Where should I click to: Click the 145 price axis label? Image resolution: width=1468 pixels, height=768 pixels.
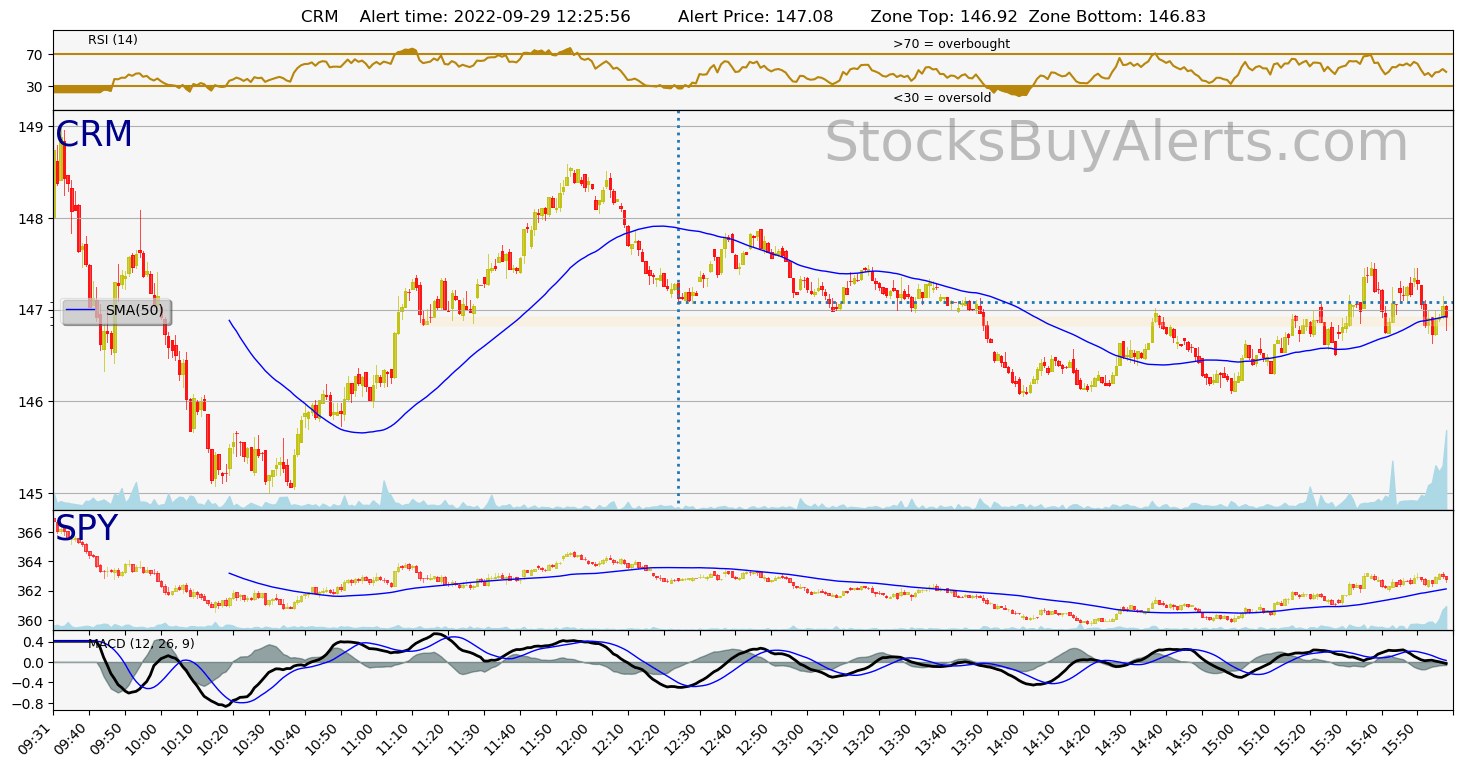click(29, 494)
